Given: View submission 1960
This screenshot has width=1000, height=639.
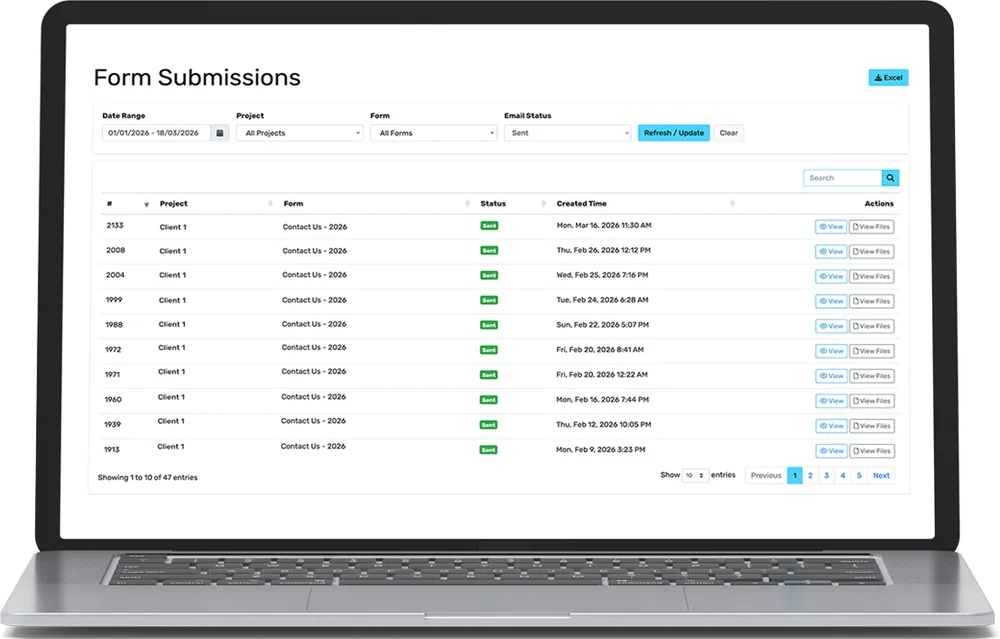Looking at the screenshot, I should click(x=831, y=401).
